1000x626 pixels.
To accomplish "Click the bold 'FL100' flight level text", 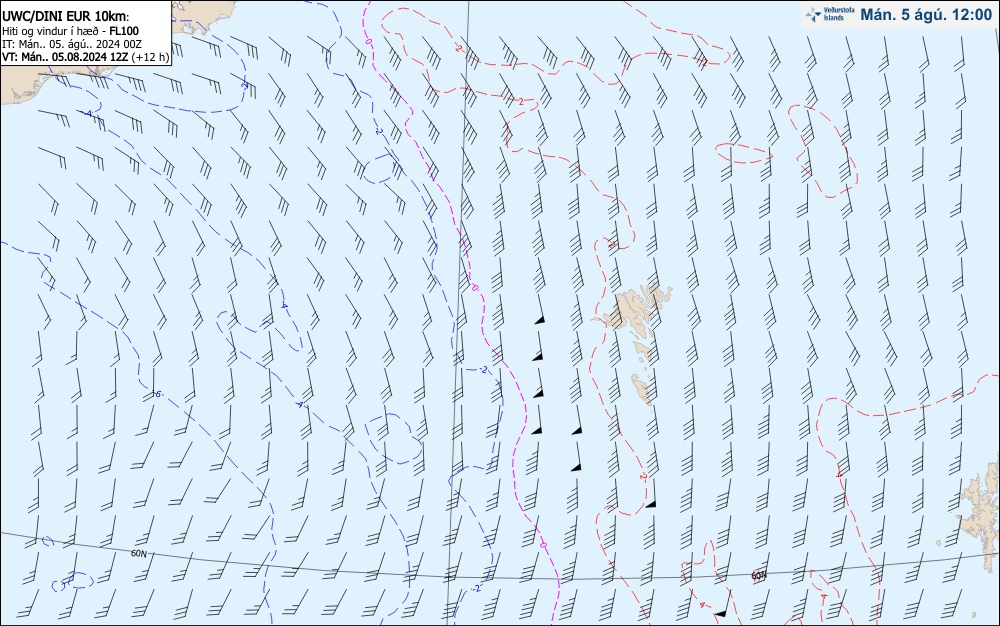I will [124, 31].
